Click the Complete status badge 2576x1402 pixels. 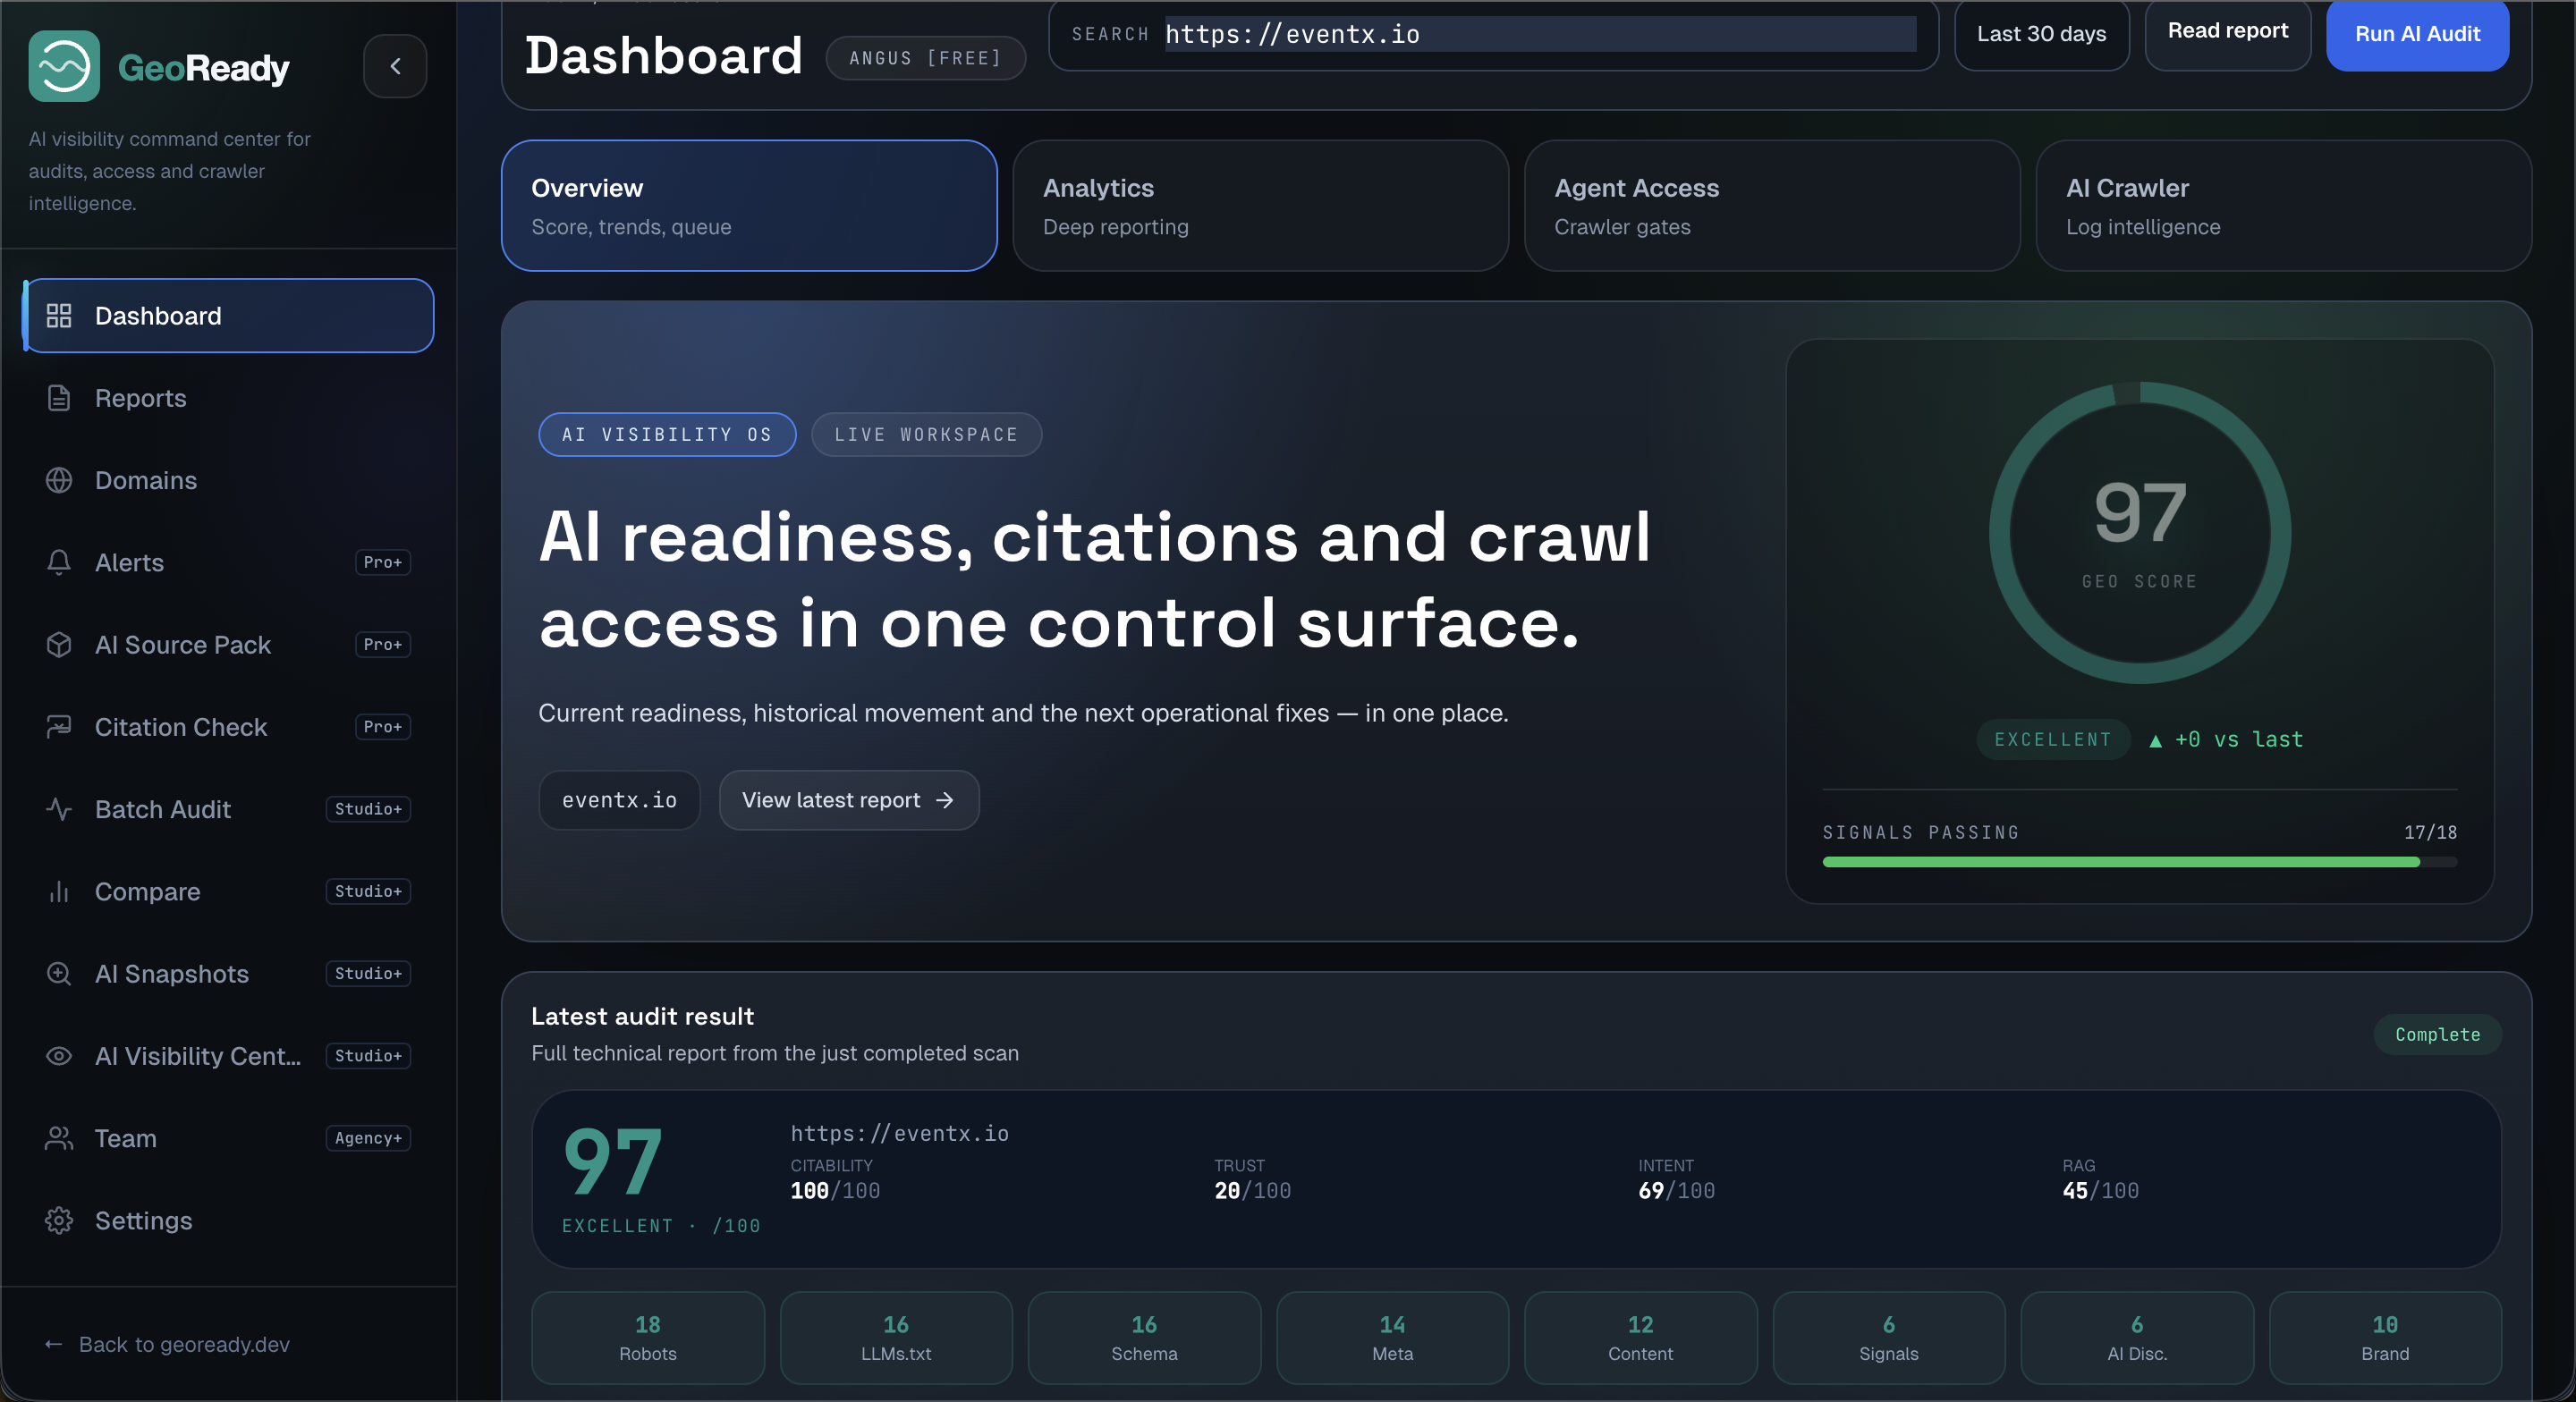click(2437, 1034)
